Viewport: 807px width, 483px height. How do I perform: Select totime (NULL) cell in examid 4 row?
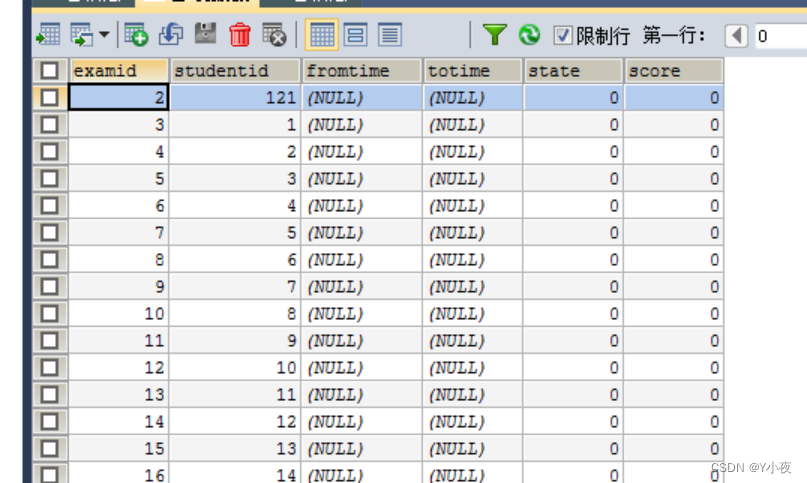(472, 151)
